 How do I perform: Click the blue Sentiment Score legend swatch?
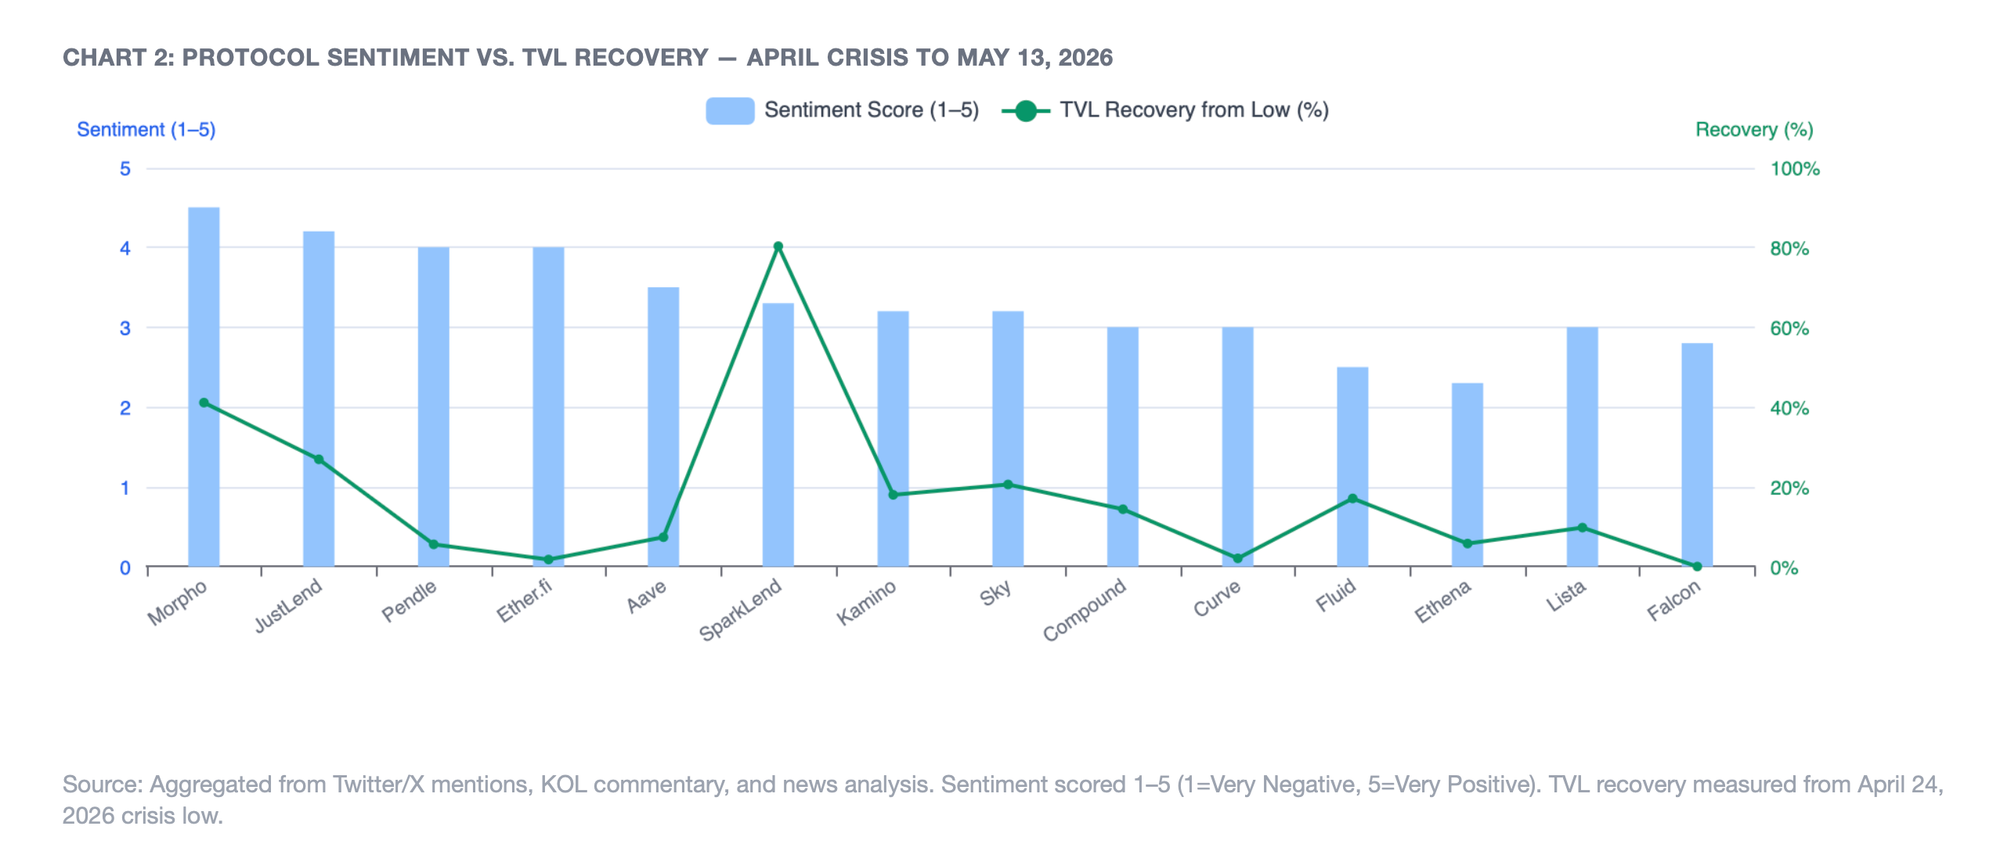click(x=730, y=111)
